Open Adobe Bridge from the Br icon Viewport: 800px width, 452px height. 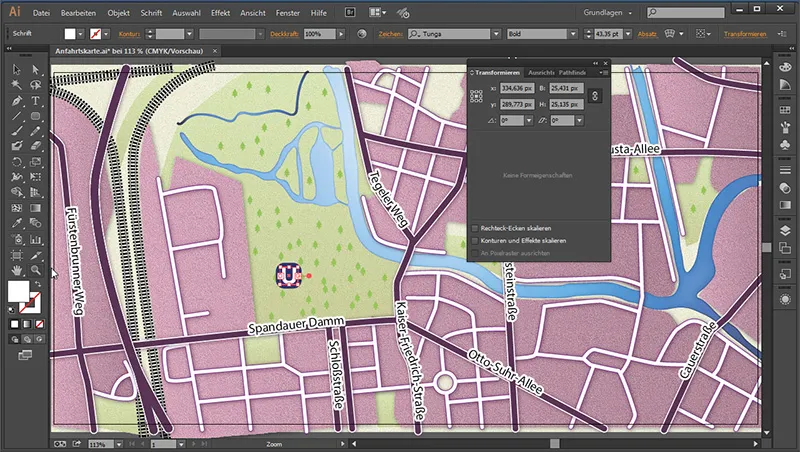(350, 13)
